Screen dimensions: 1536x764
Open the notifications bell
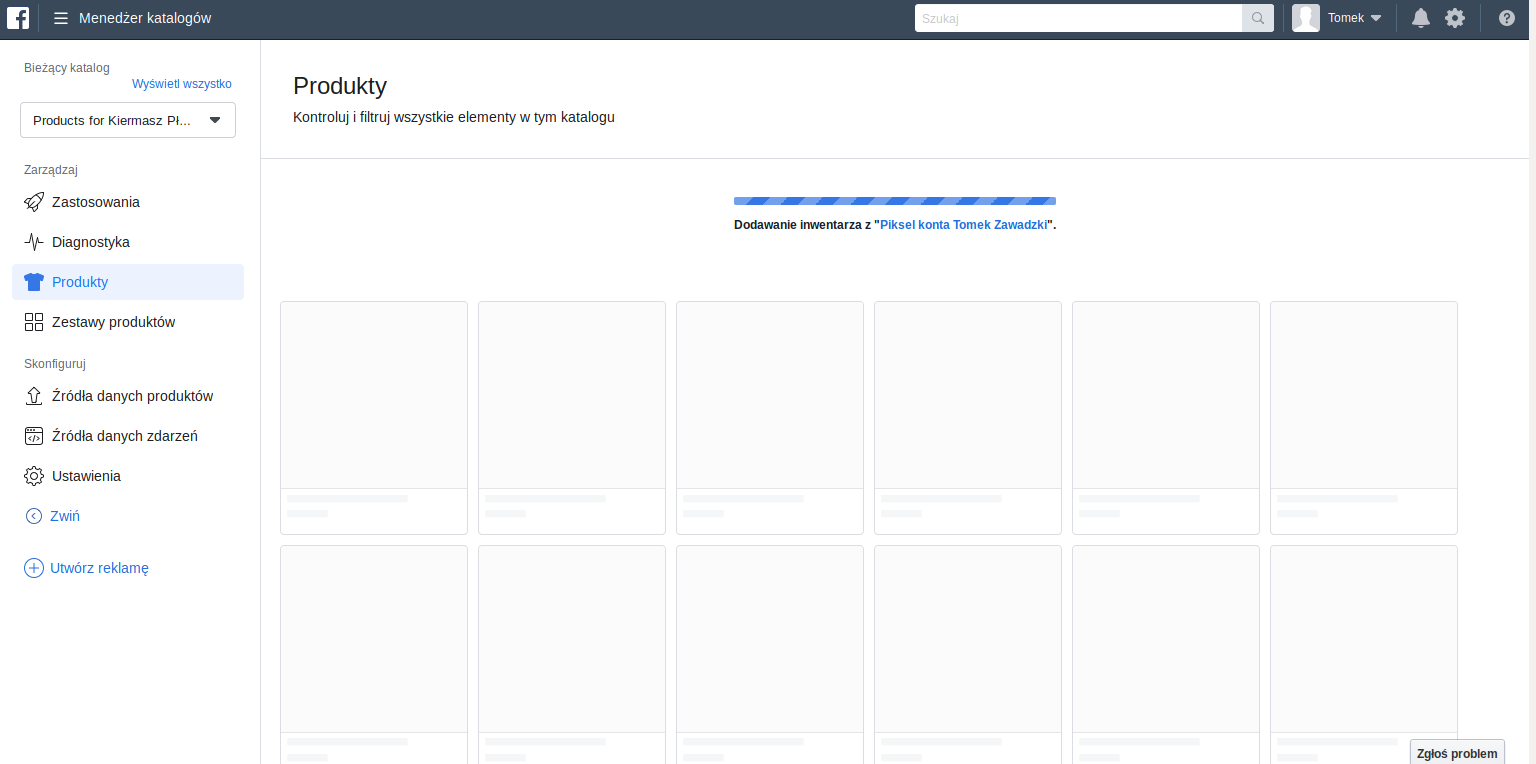[x=1420, y=18]
